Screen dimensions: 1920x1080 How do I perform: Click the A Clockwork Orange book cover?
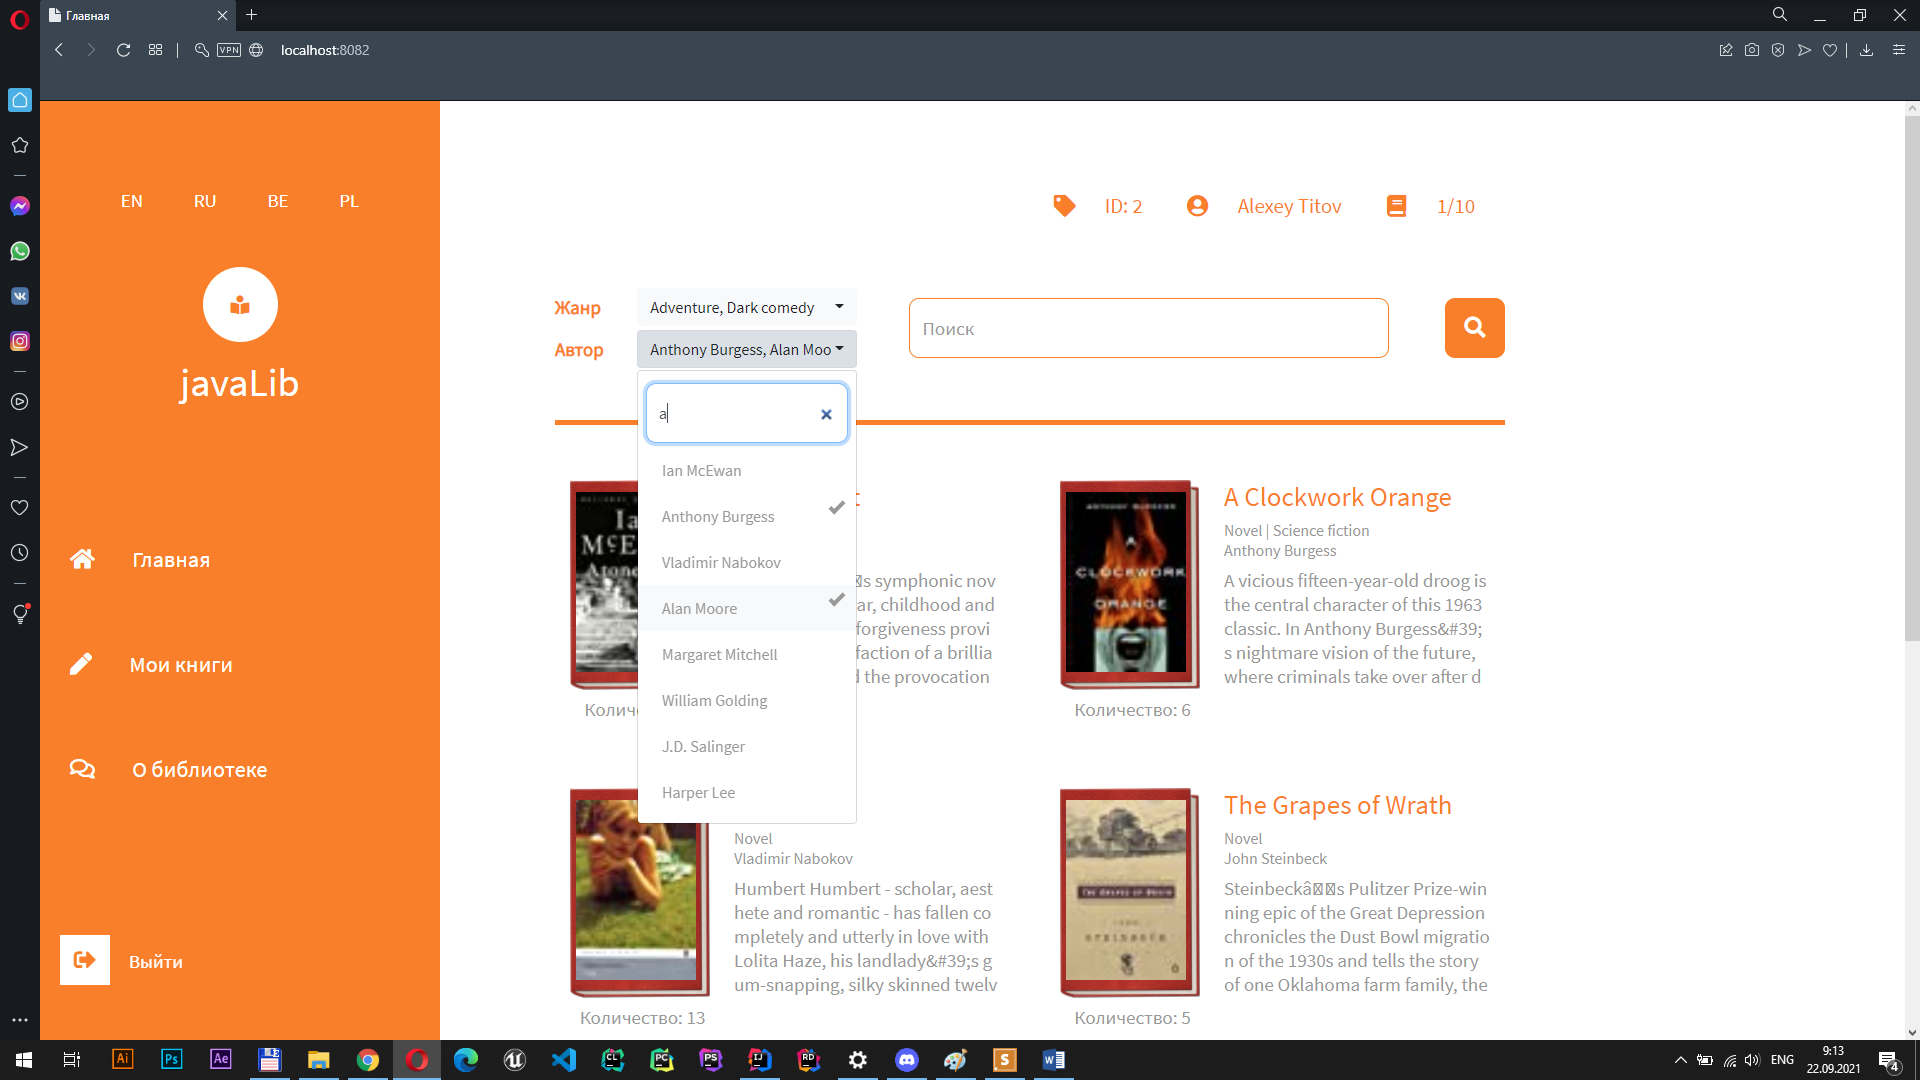[1129, 584]
